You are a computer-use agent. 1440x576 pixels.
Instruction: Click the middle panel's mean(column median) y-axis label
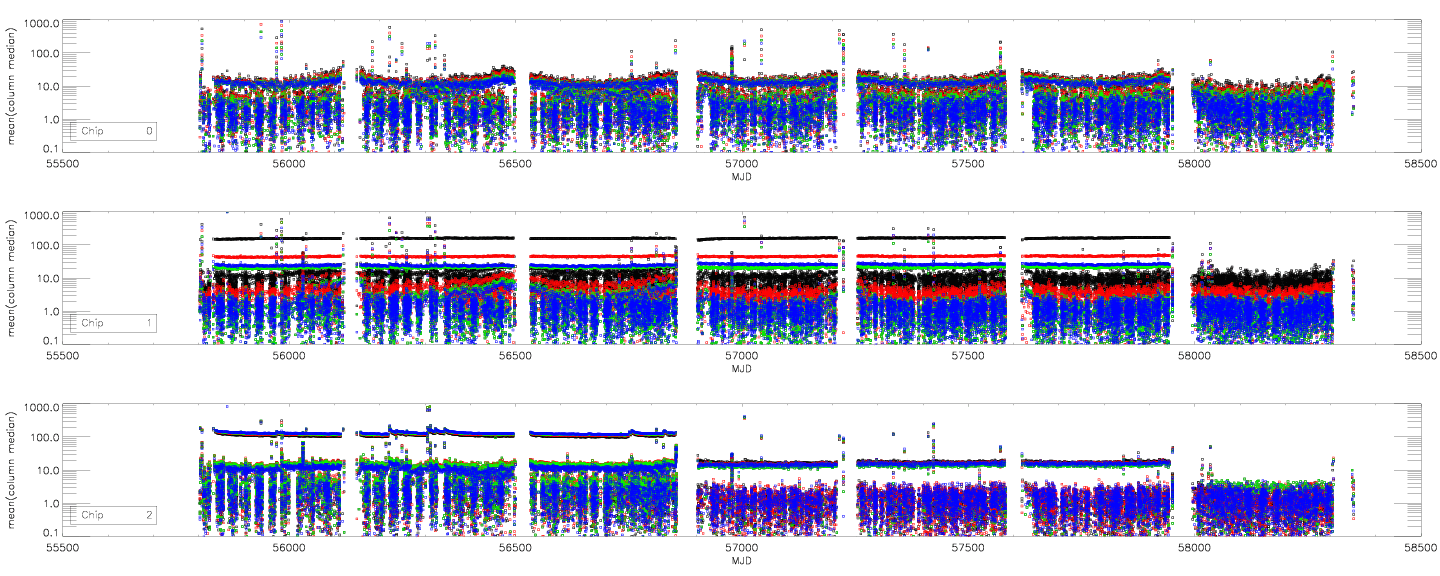coord(12,277)
